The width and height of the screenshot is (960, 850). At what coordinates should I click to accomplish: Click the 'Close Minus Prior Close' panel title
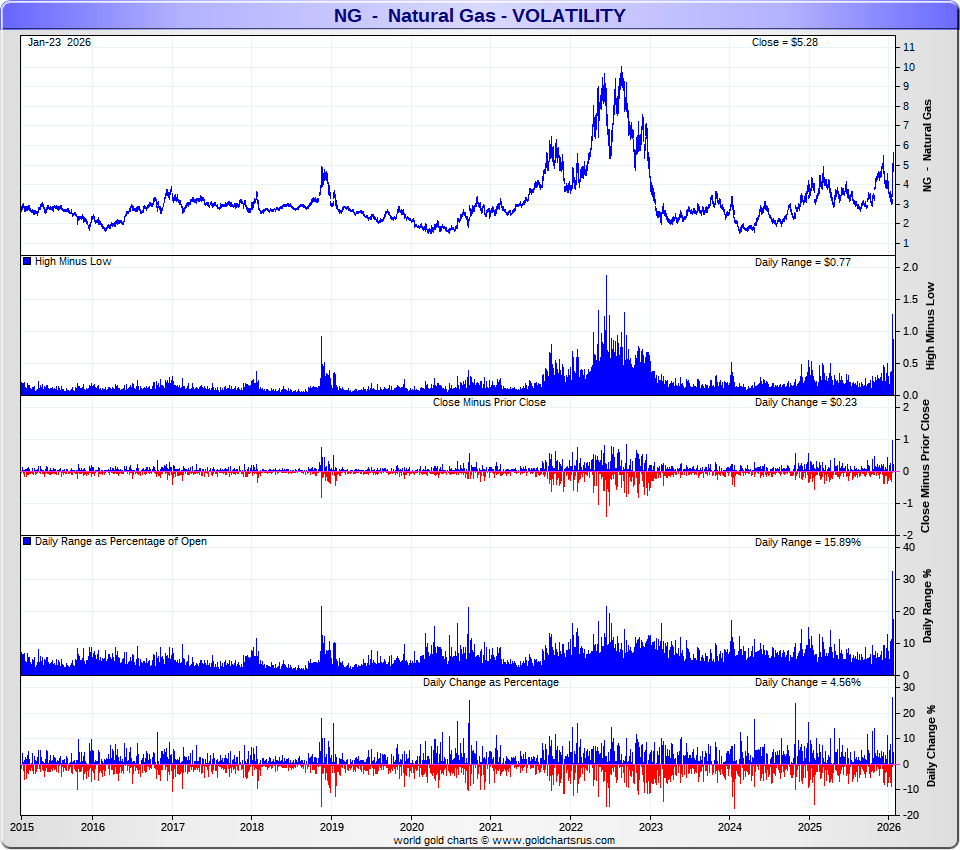click(x=489, y=402)
